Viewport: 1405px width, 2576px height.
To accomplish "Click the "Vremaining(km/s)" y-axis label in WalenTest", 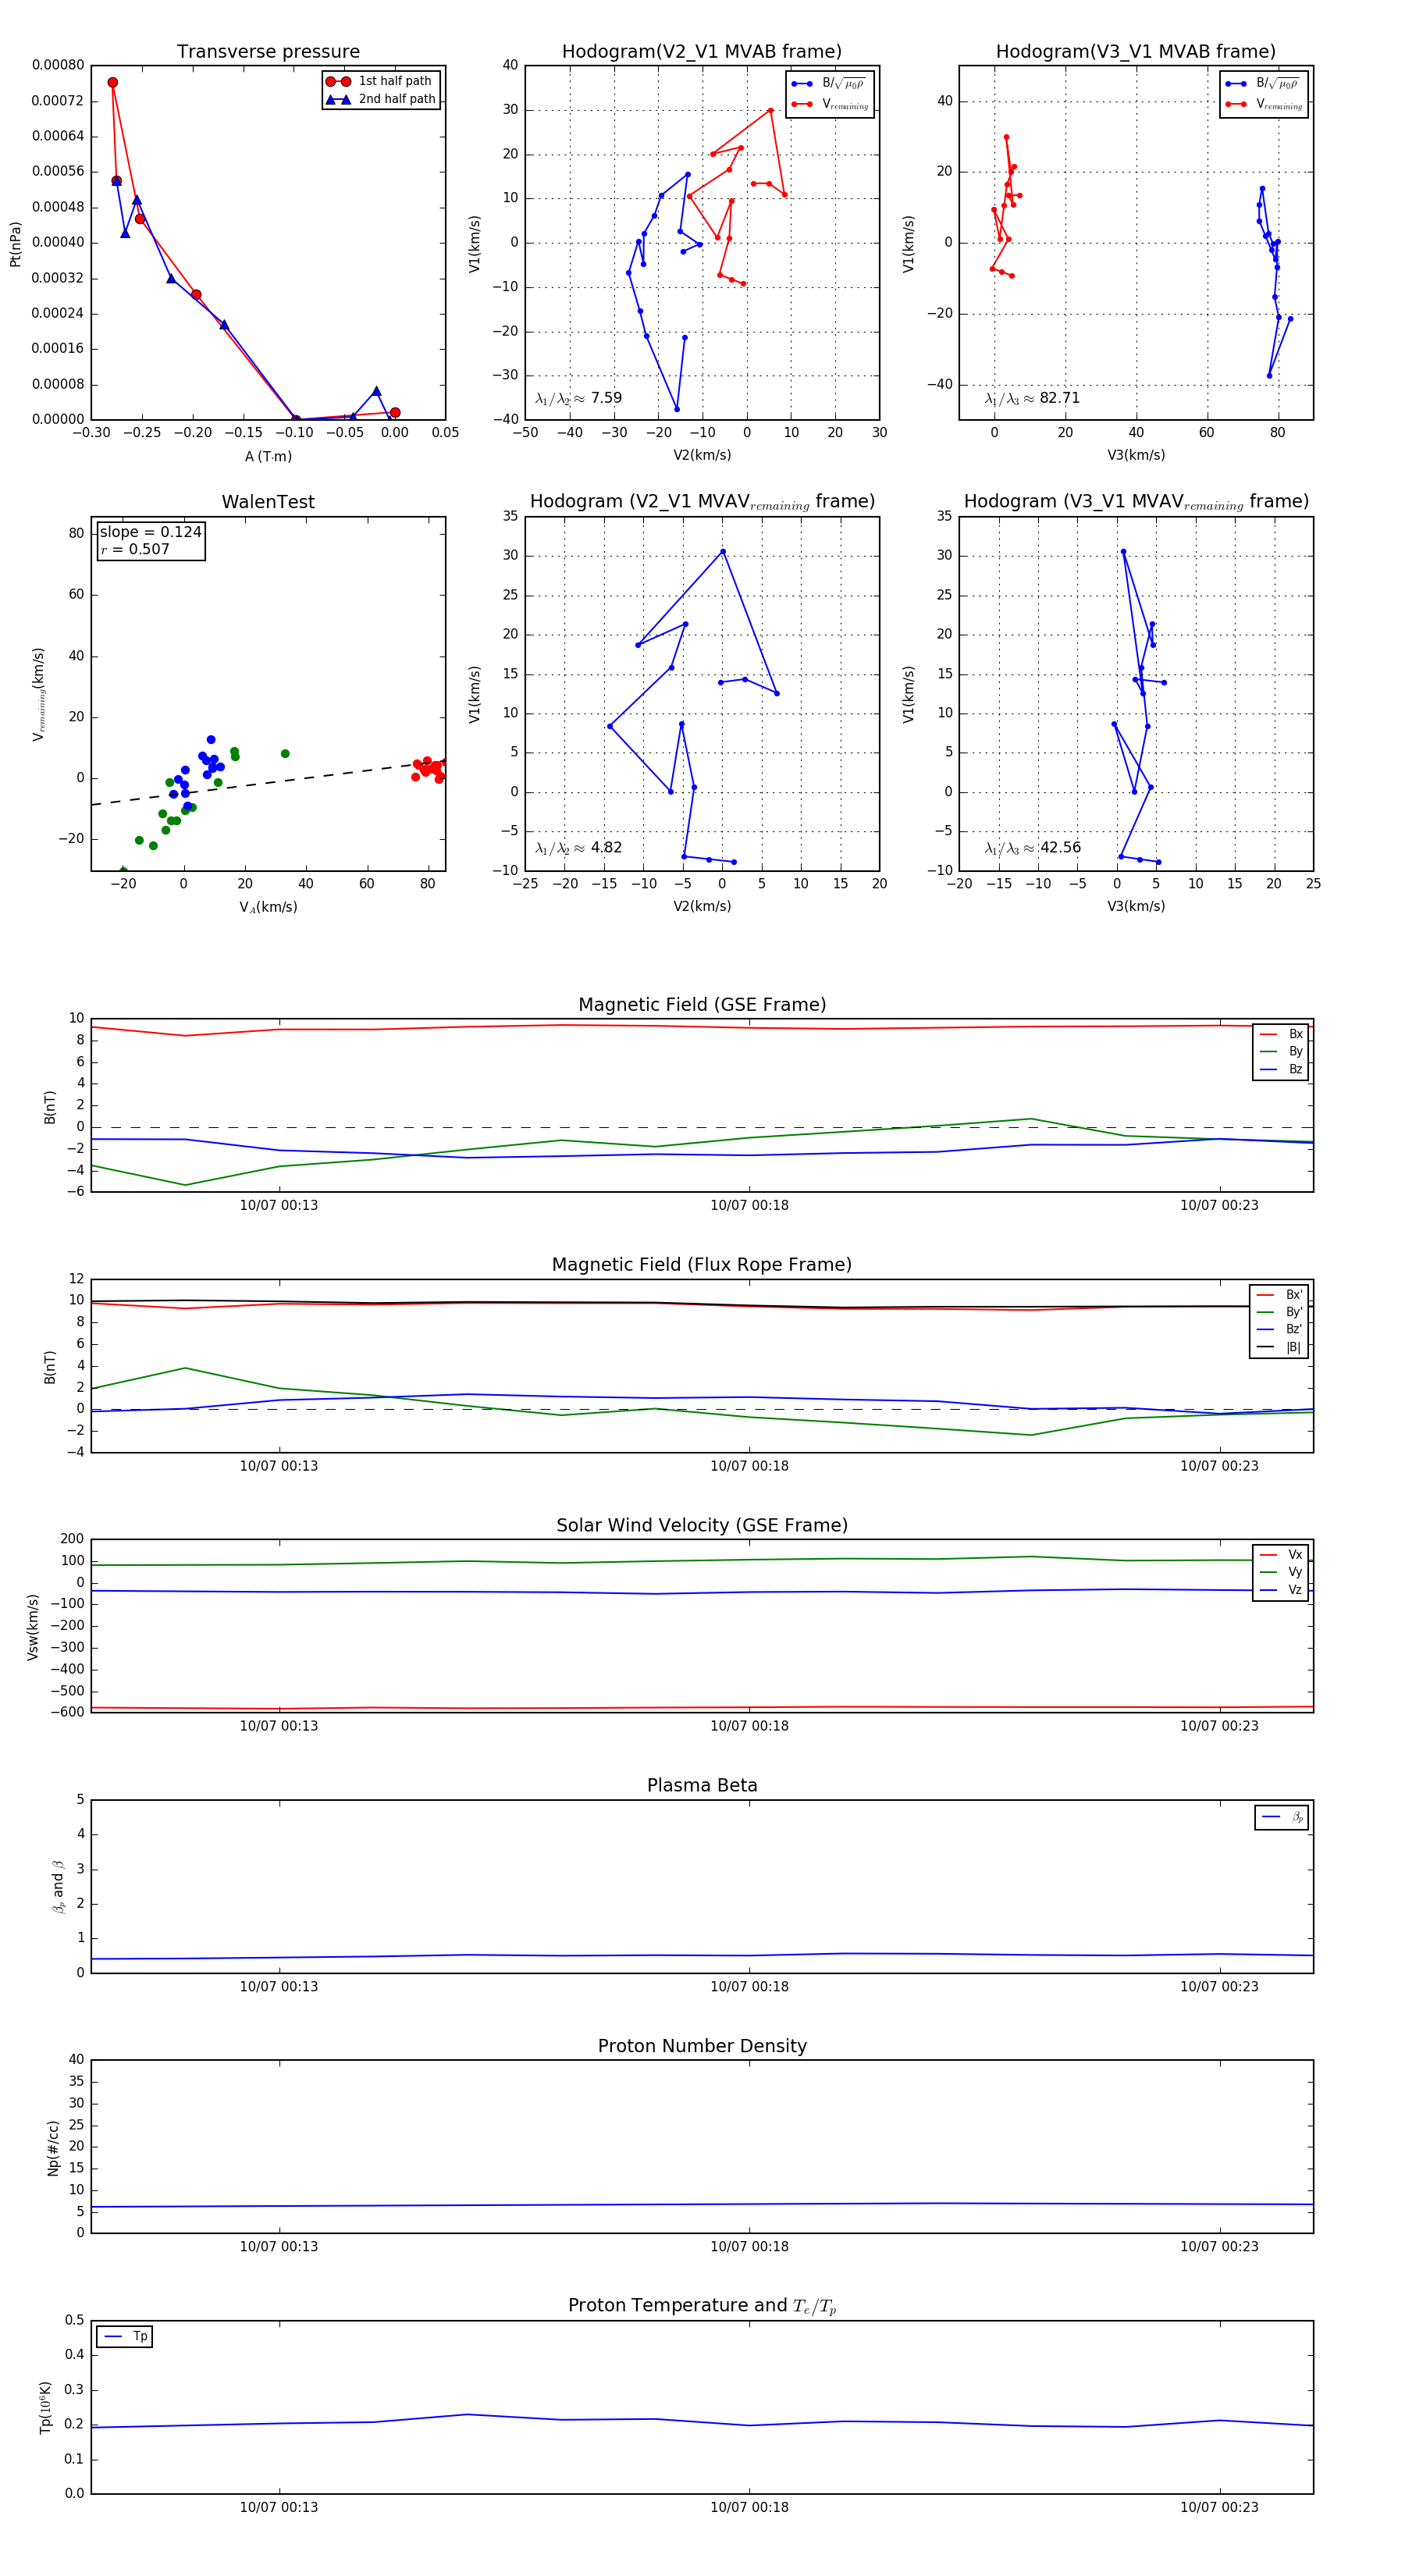I will click(38, 694).
